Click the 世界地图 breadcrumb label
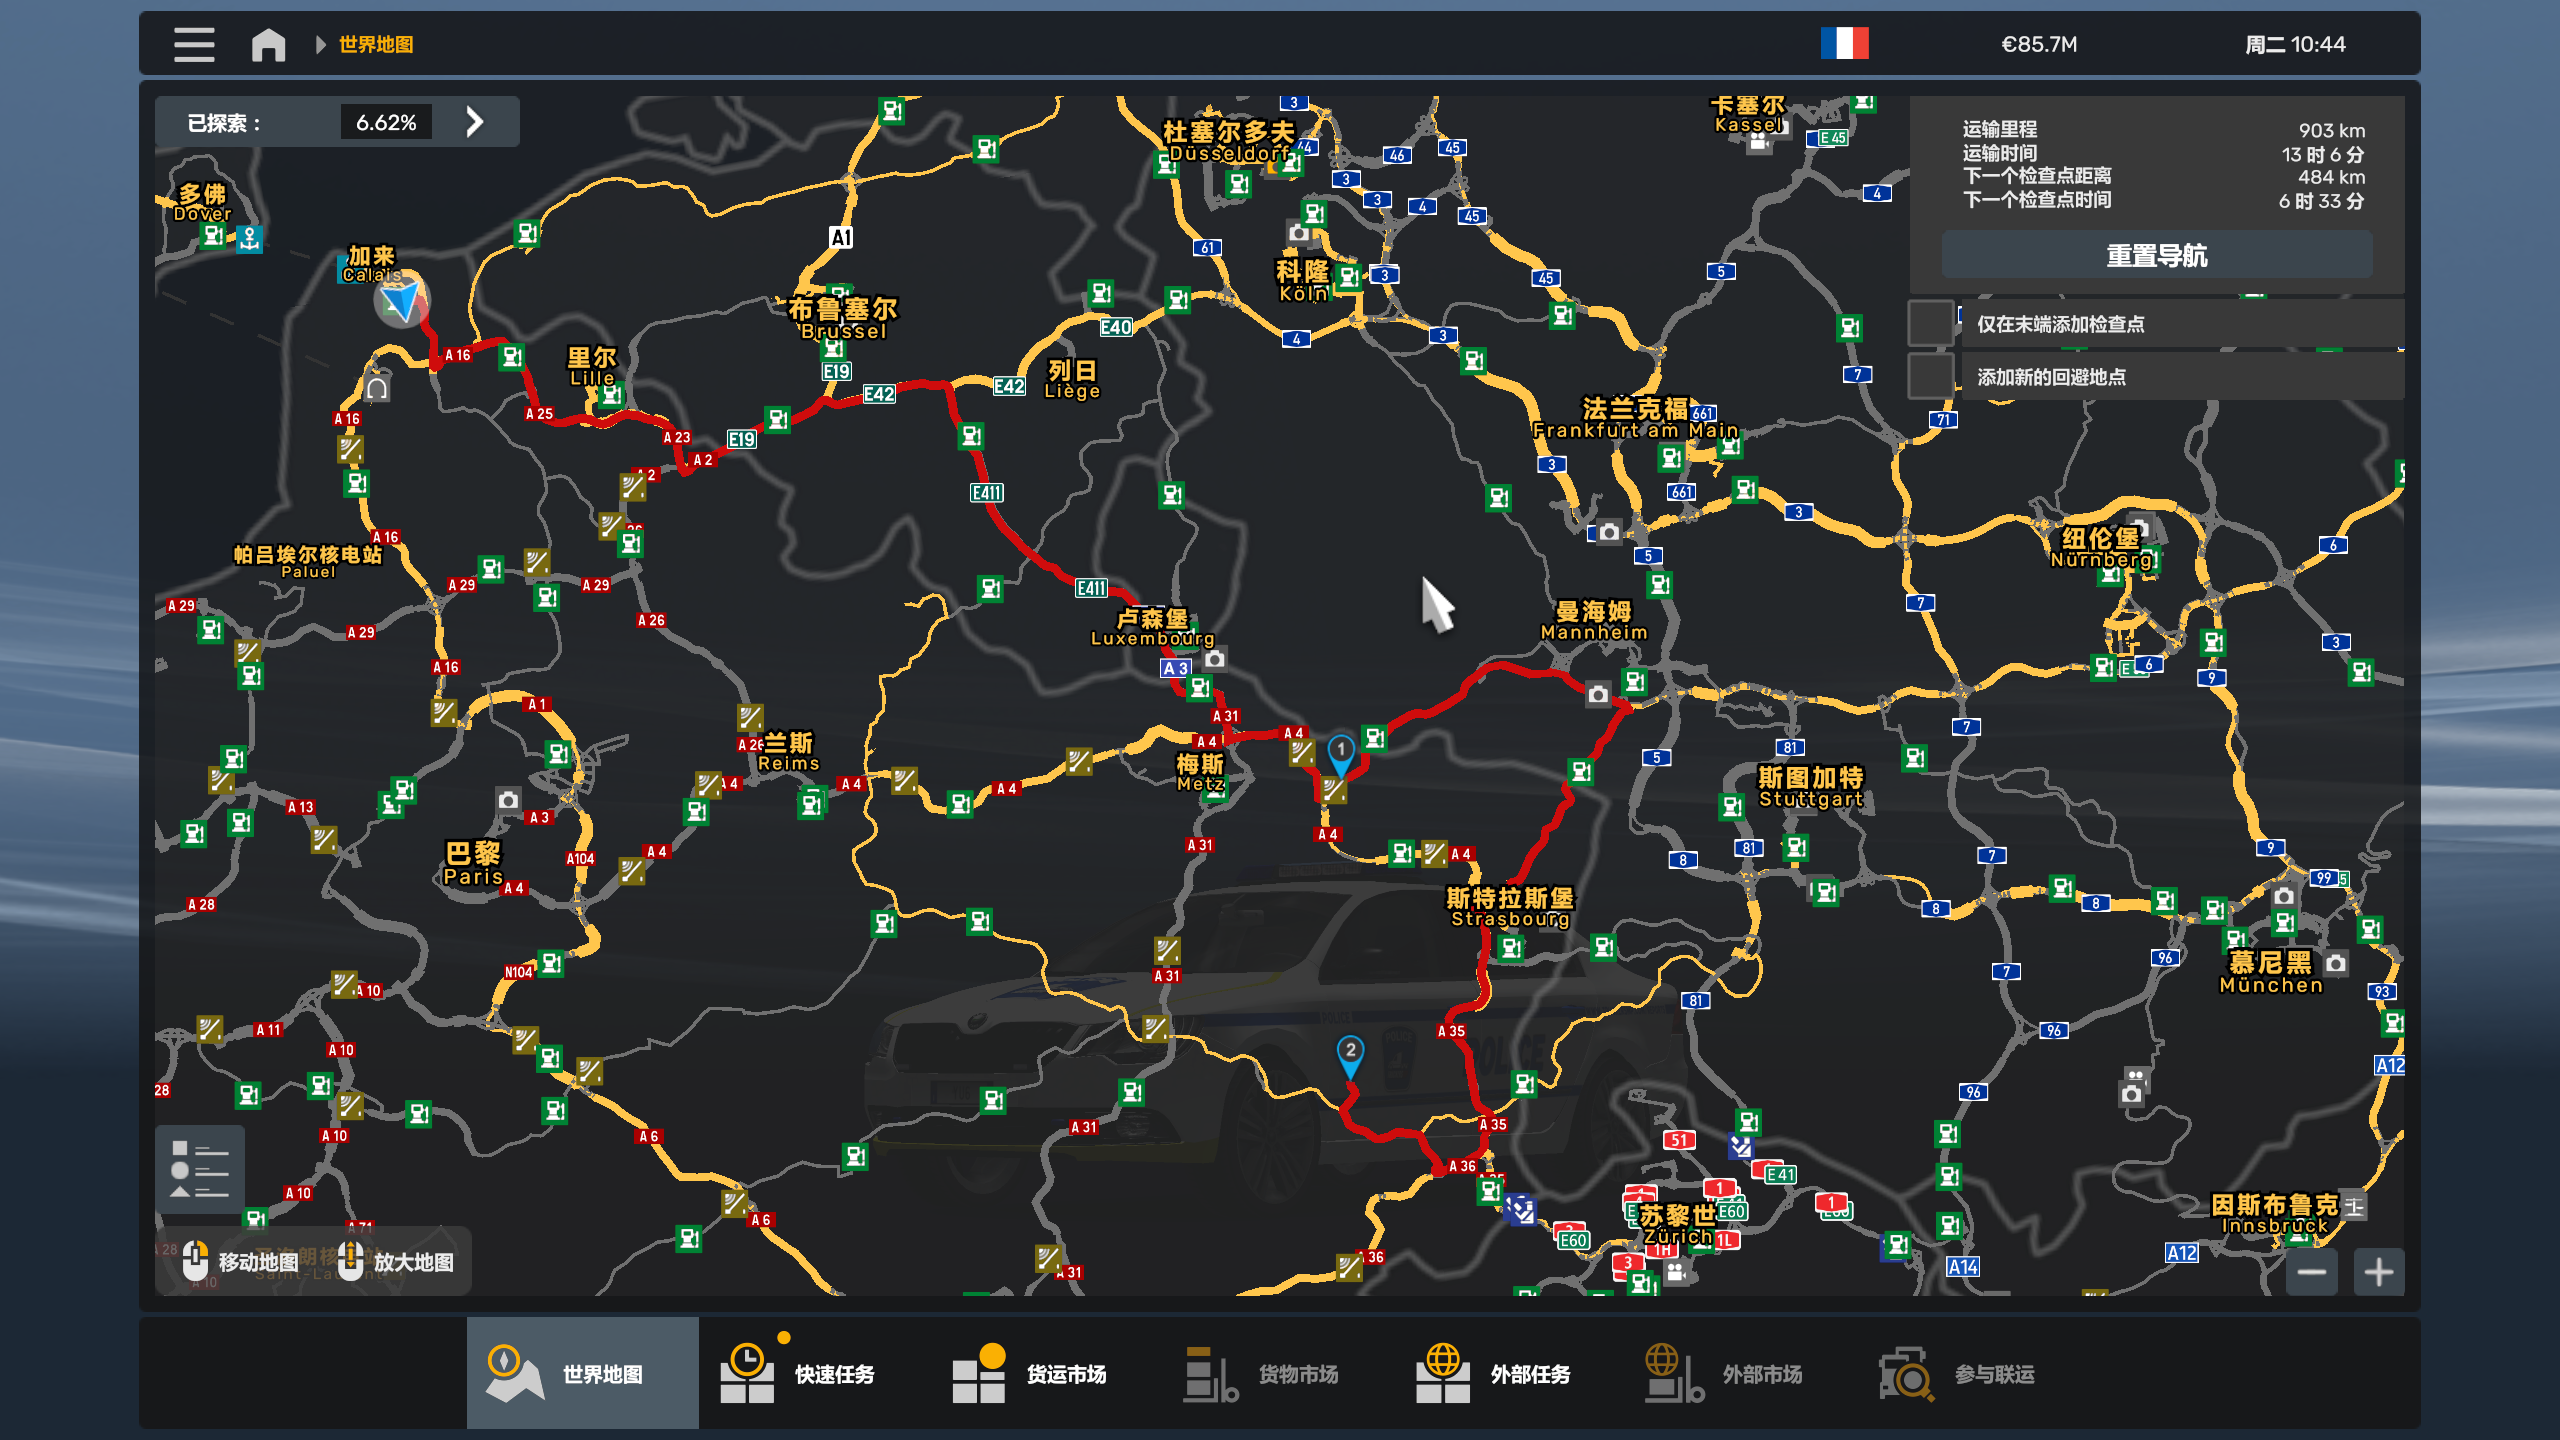The width and height of the screenshot is (2560, 1440). [376, 44]
